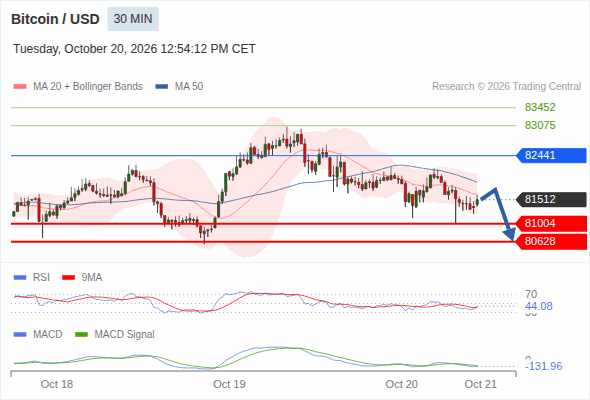Toggle the MA 50 legend label
Image resolution: width=590 pixels, height=400 pixels.
pos(189,87)
